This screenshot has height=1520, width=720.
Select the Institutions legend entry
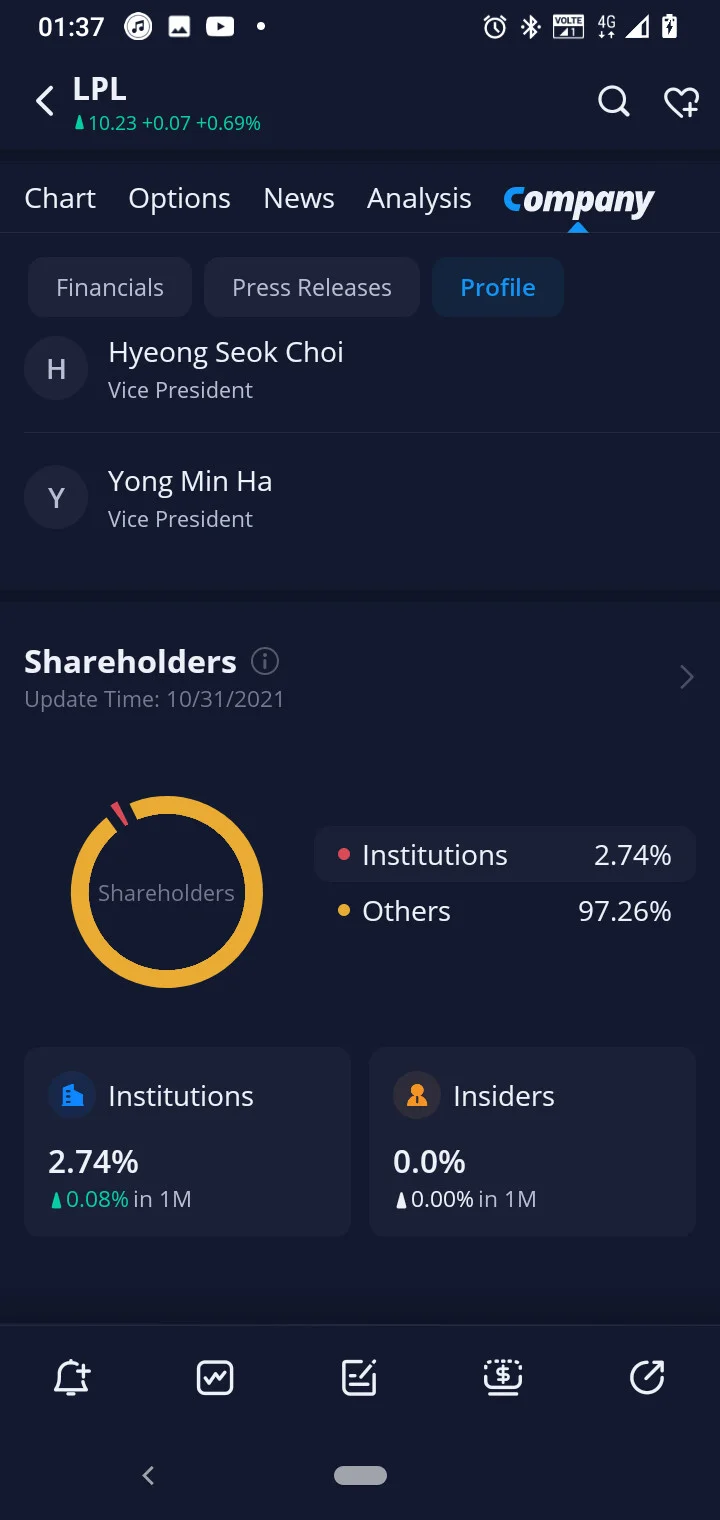505,855
